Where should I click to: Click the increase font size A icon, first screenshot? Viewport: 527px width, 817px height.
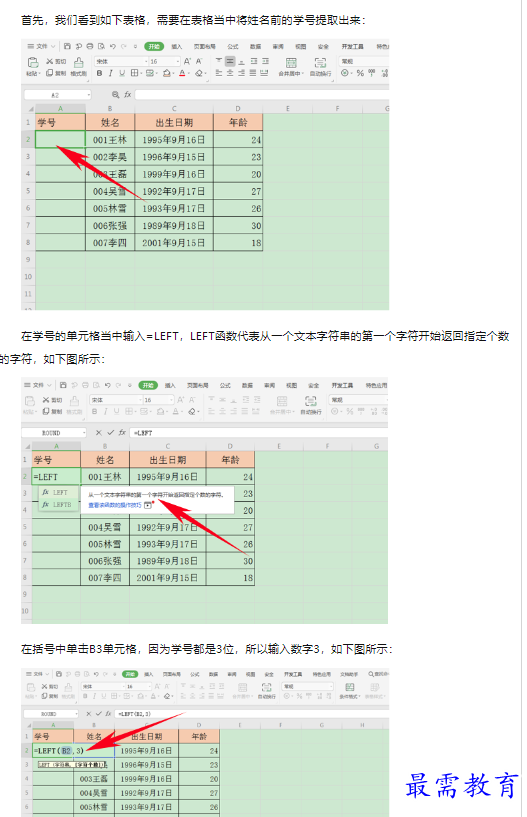[x=187, y=61]
